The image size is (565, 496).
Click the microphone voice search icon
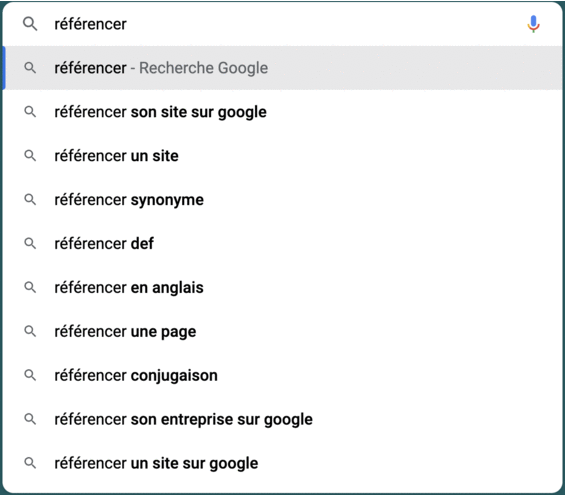tap(533, 24)
